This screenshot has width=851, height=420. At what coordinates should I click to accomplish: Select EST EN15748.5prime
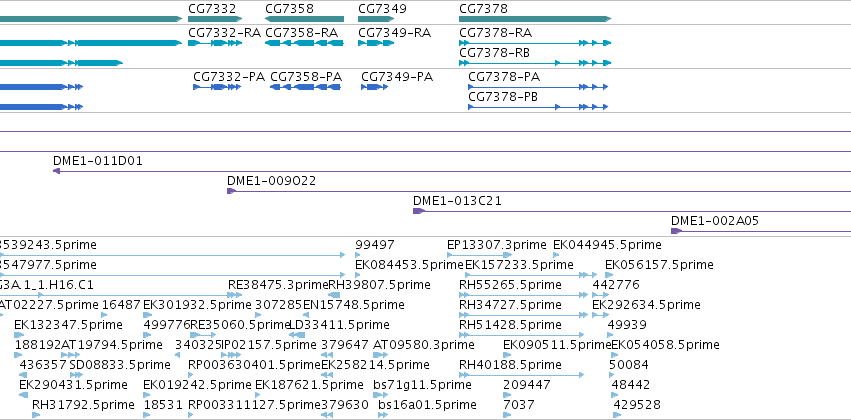[x=353, y=305]
